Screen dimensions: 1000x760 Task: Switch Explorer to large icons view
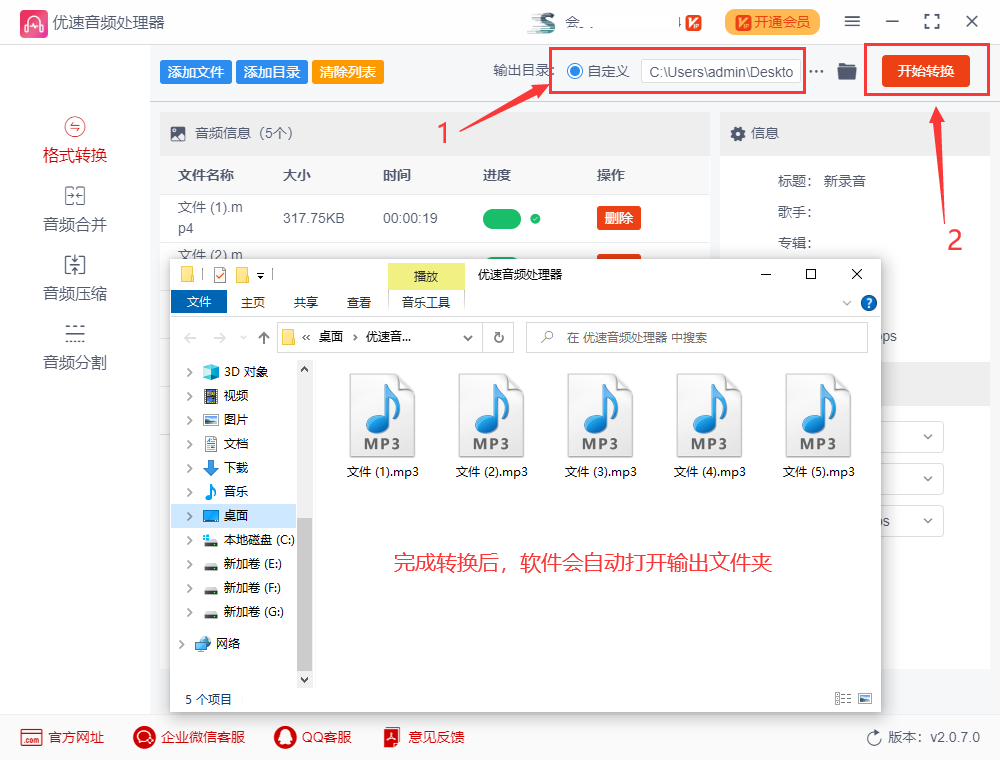point(865,699)
